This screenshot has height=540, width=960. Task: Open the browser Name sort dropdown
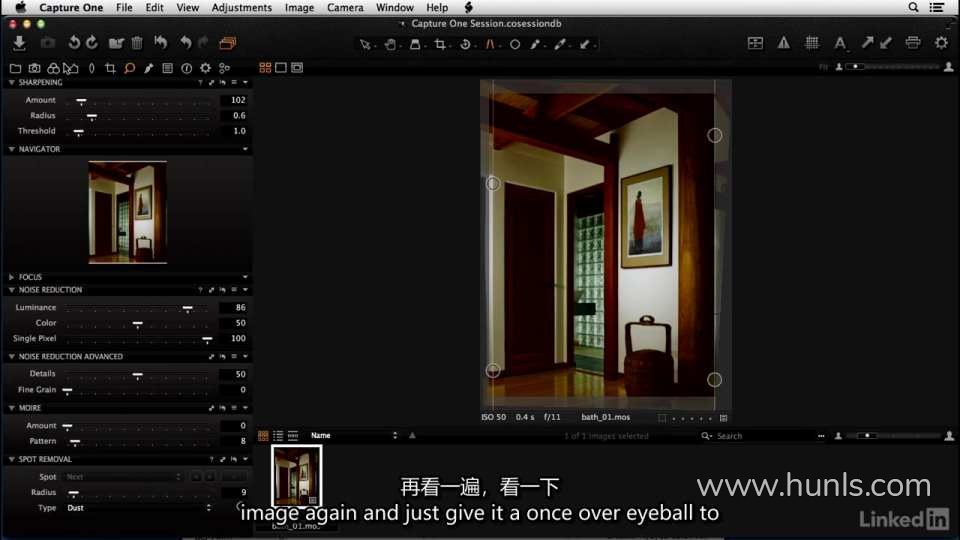tap(354, 435)
